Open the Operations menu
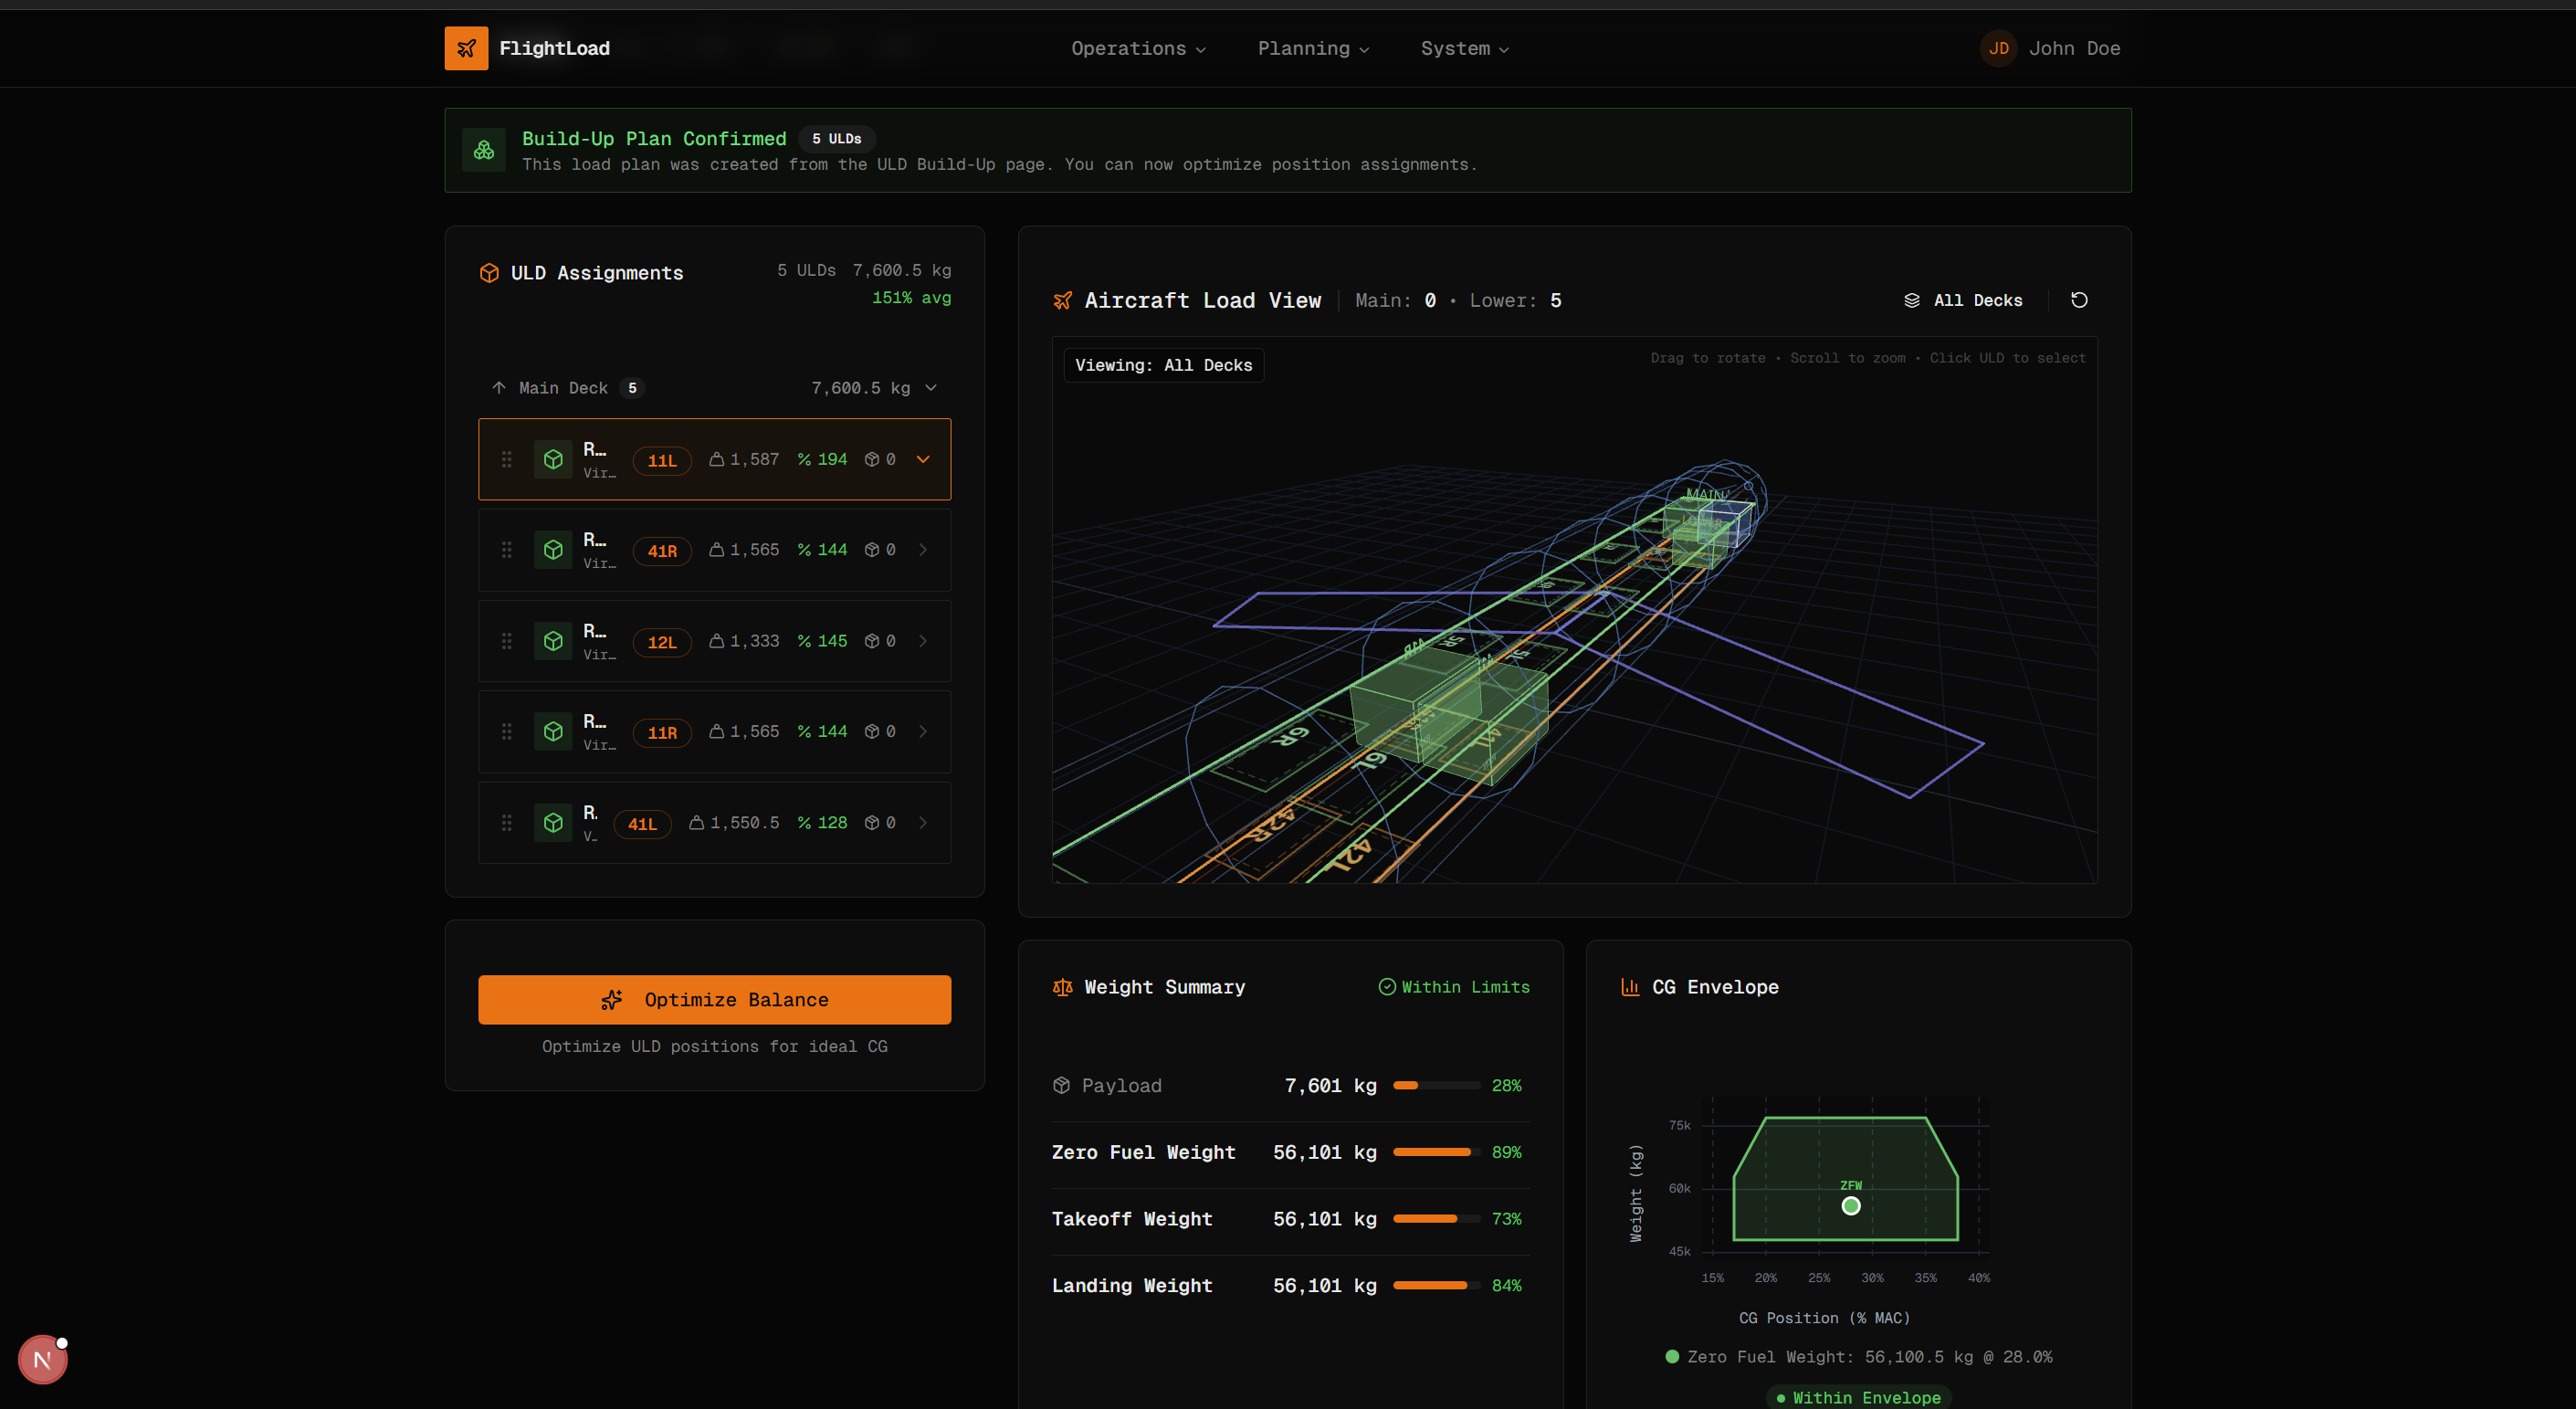This screenshot has width=2576, height=1409. click(x=1138, y=48)
